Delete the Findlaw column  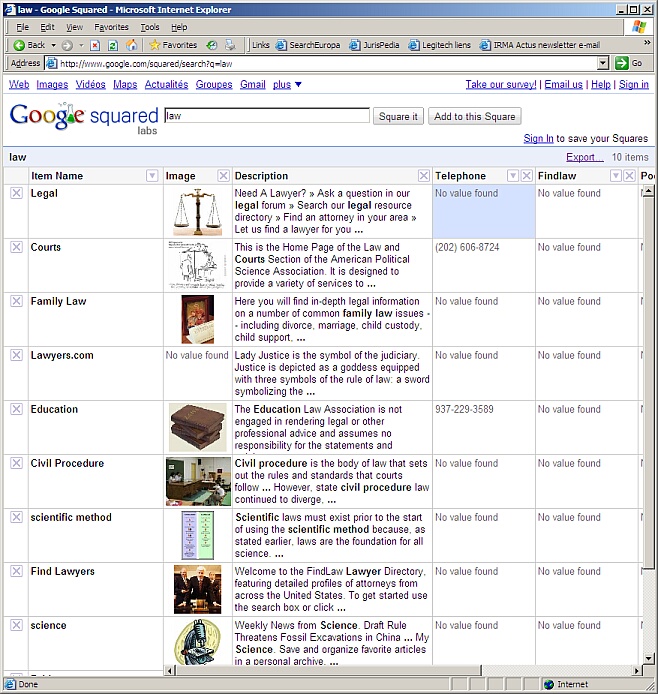pyautogui.click(x=629, y=176)
